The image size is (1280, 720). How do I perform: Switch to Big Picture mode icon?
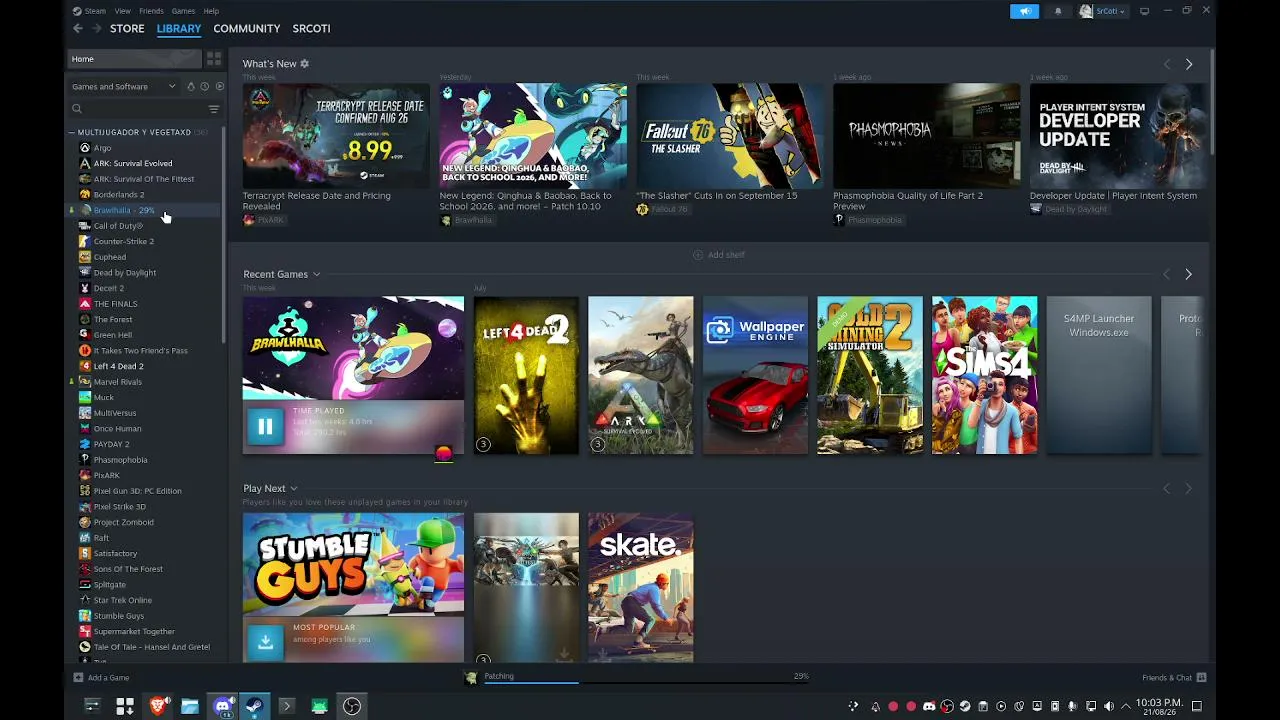(x=1144, y=11)
